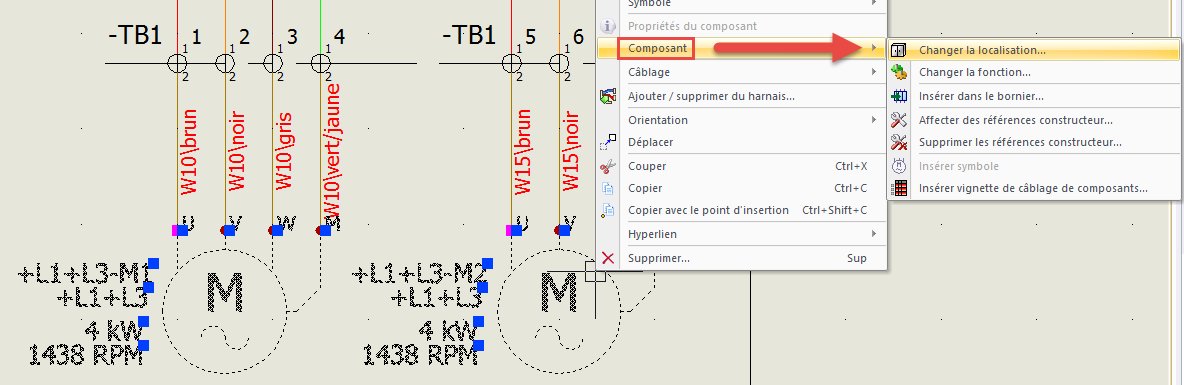Open the Orientation submenu arrow

pyautogui.click(x=874, y=119)
